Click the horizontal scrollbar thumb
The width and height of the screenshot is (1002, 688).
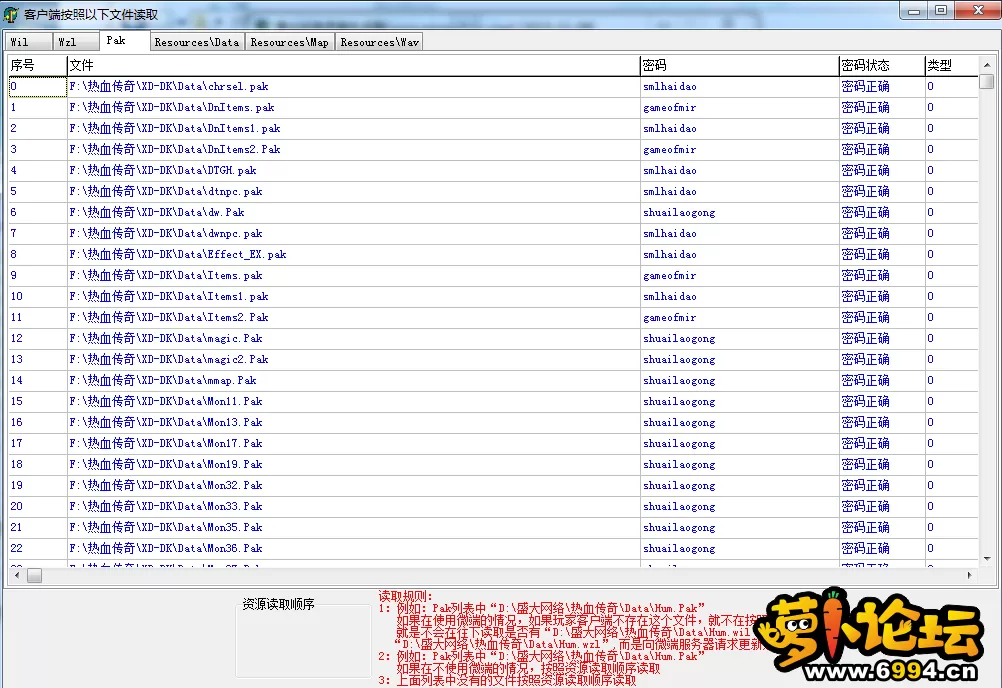tap(35, 576)
